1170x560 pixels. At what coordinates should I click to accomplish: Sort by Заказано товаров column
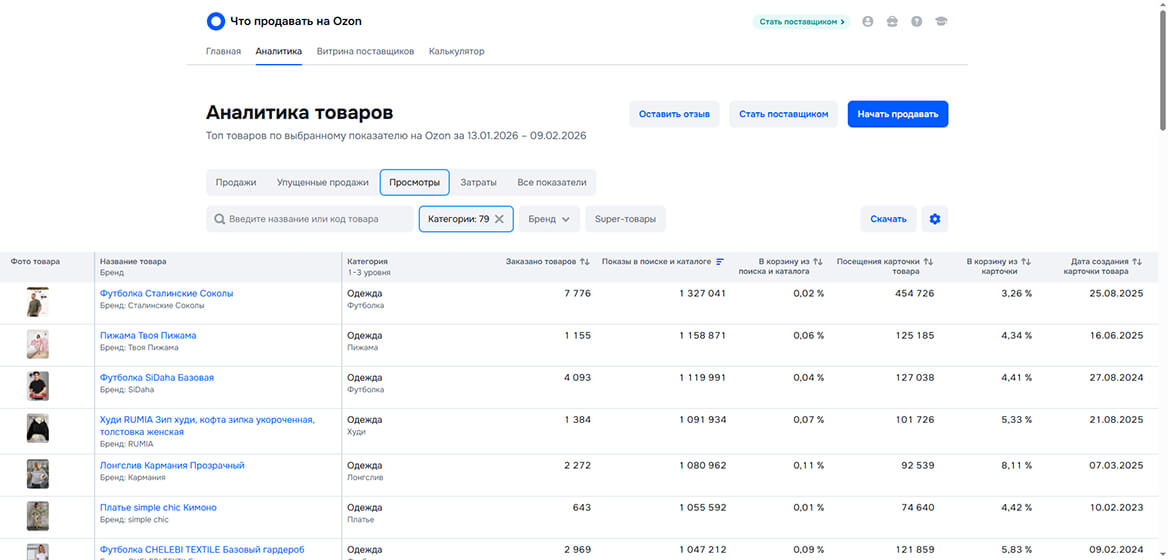tap(585, 261)
